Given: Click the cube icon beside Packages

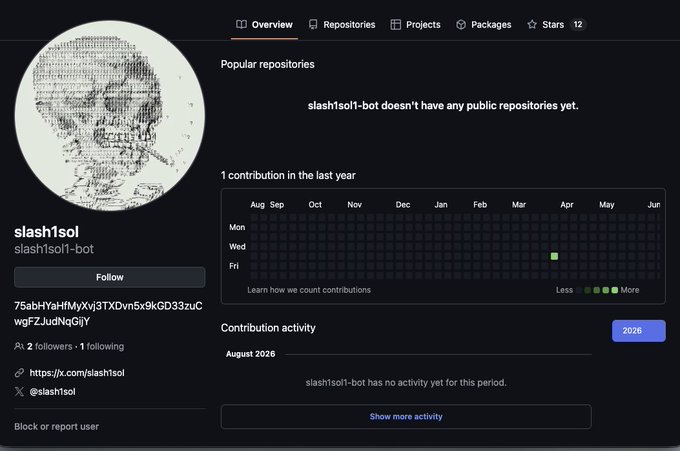Looking at the screenshot, I should click(x=461, y=25).
